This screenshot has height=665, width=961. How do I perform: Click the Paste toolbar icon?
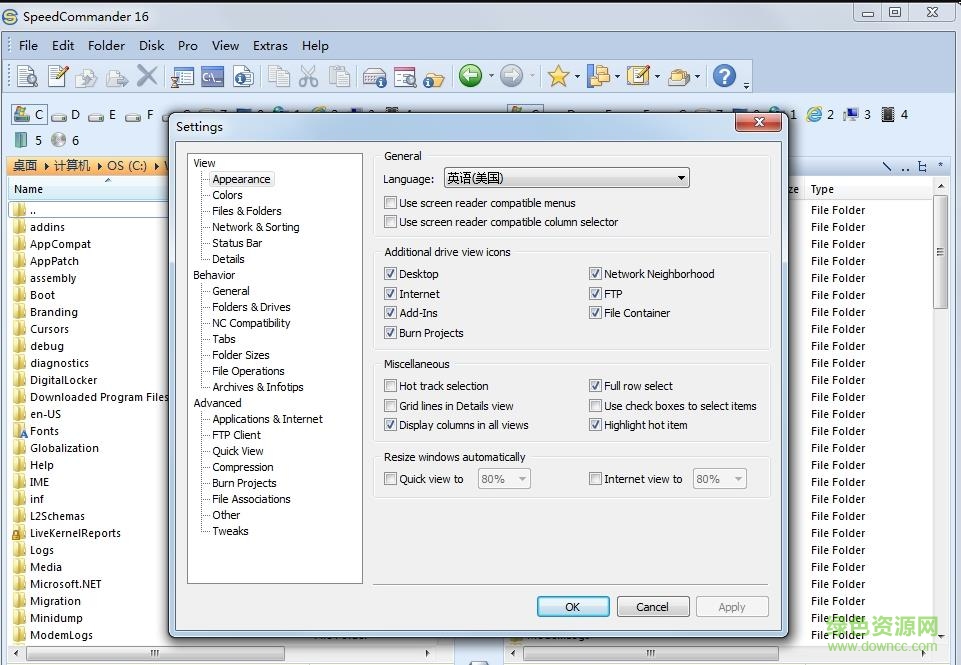click(338, 76)
